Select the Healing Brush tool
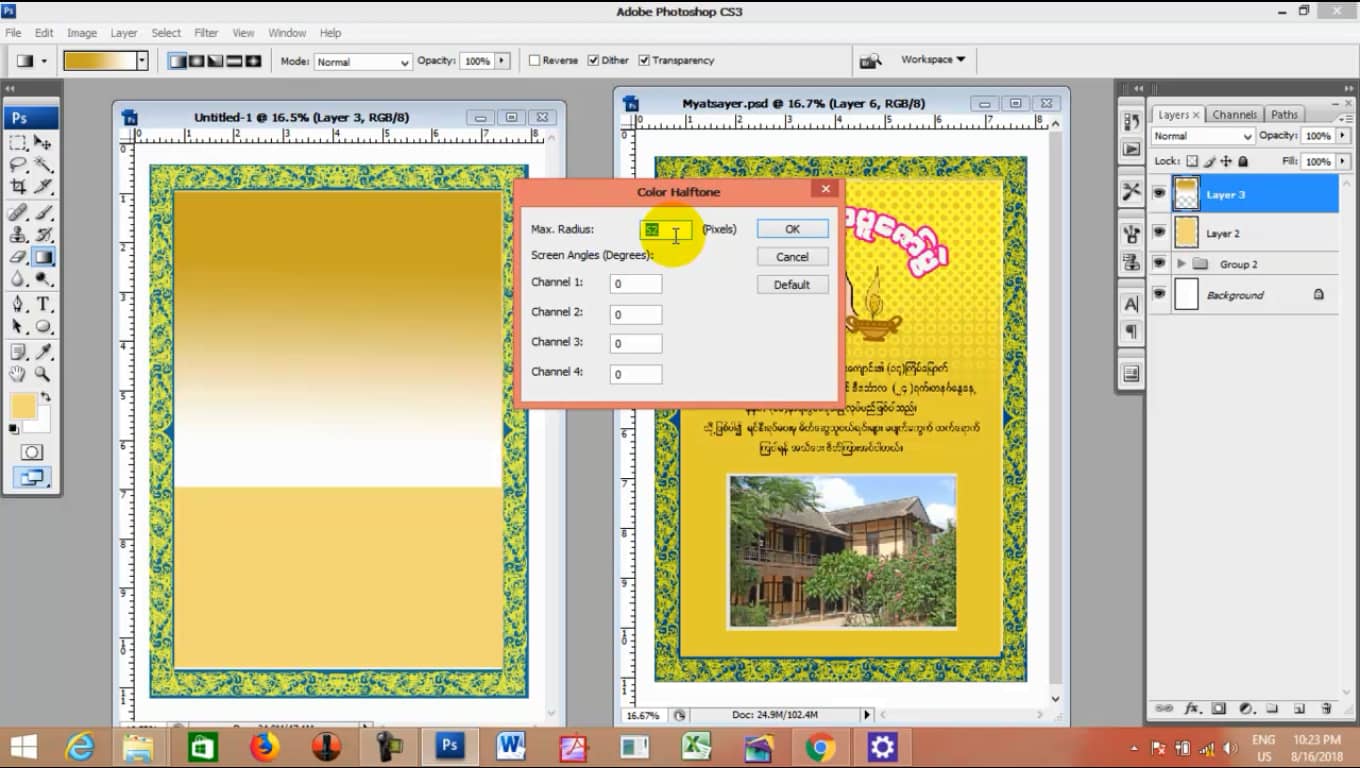Viewport: 1360px width, 768px height. (x=18, y=212)
